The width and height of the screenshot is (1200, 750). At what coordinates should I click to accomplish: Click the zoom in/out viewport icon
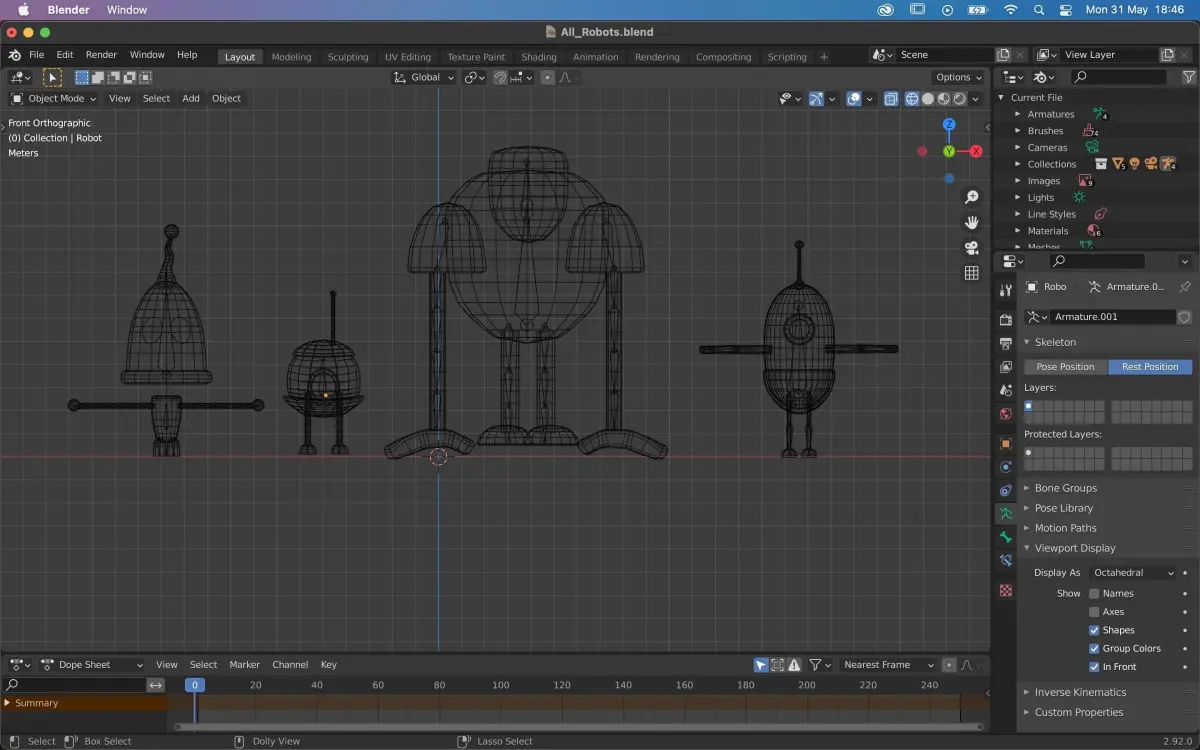pyautogui.click(x=971, y=197)
